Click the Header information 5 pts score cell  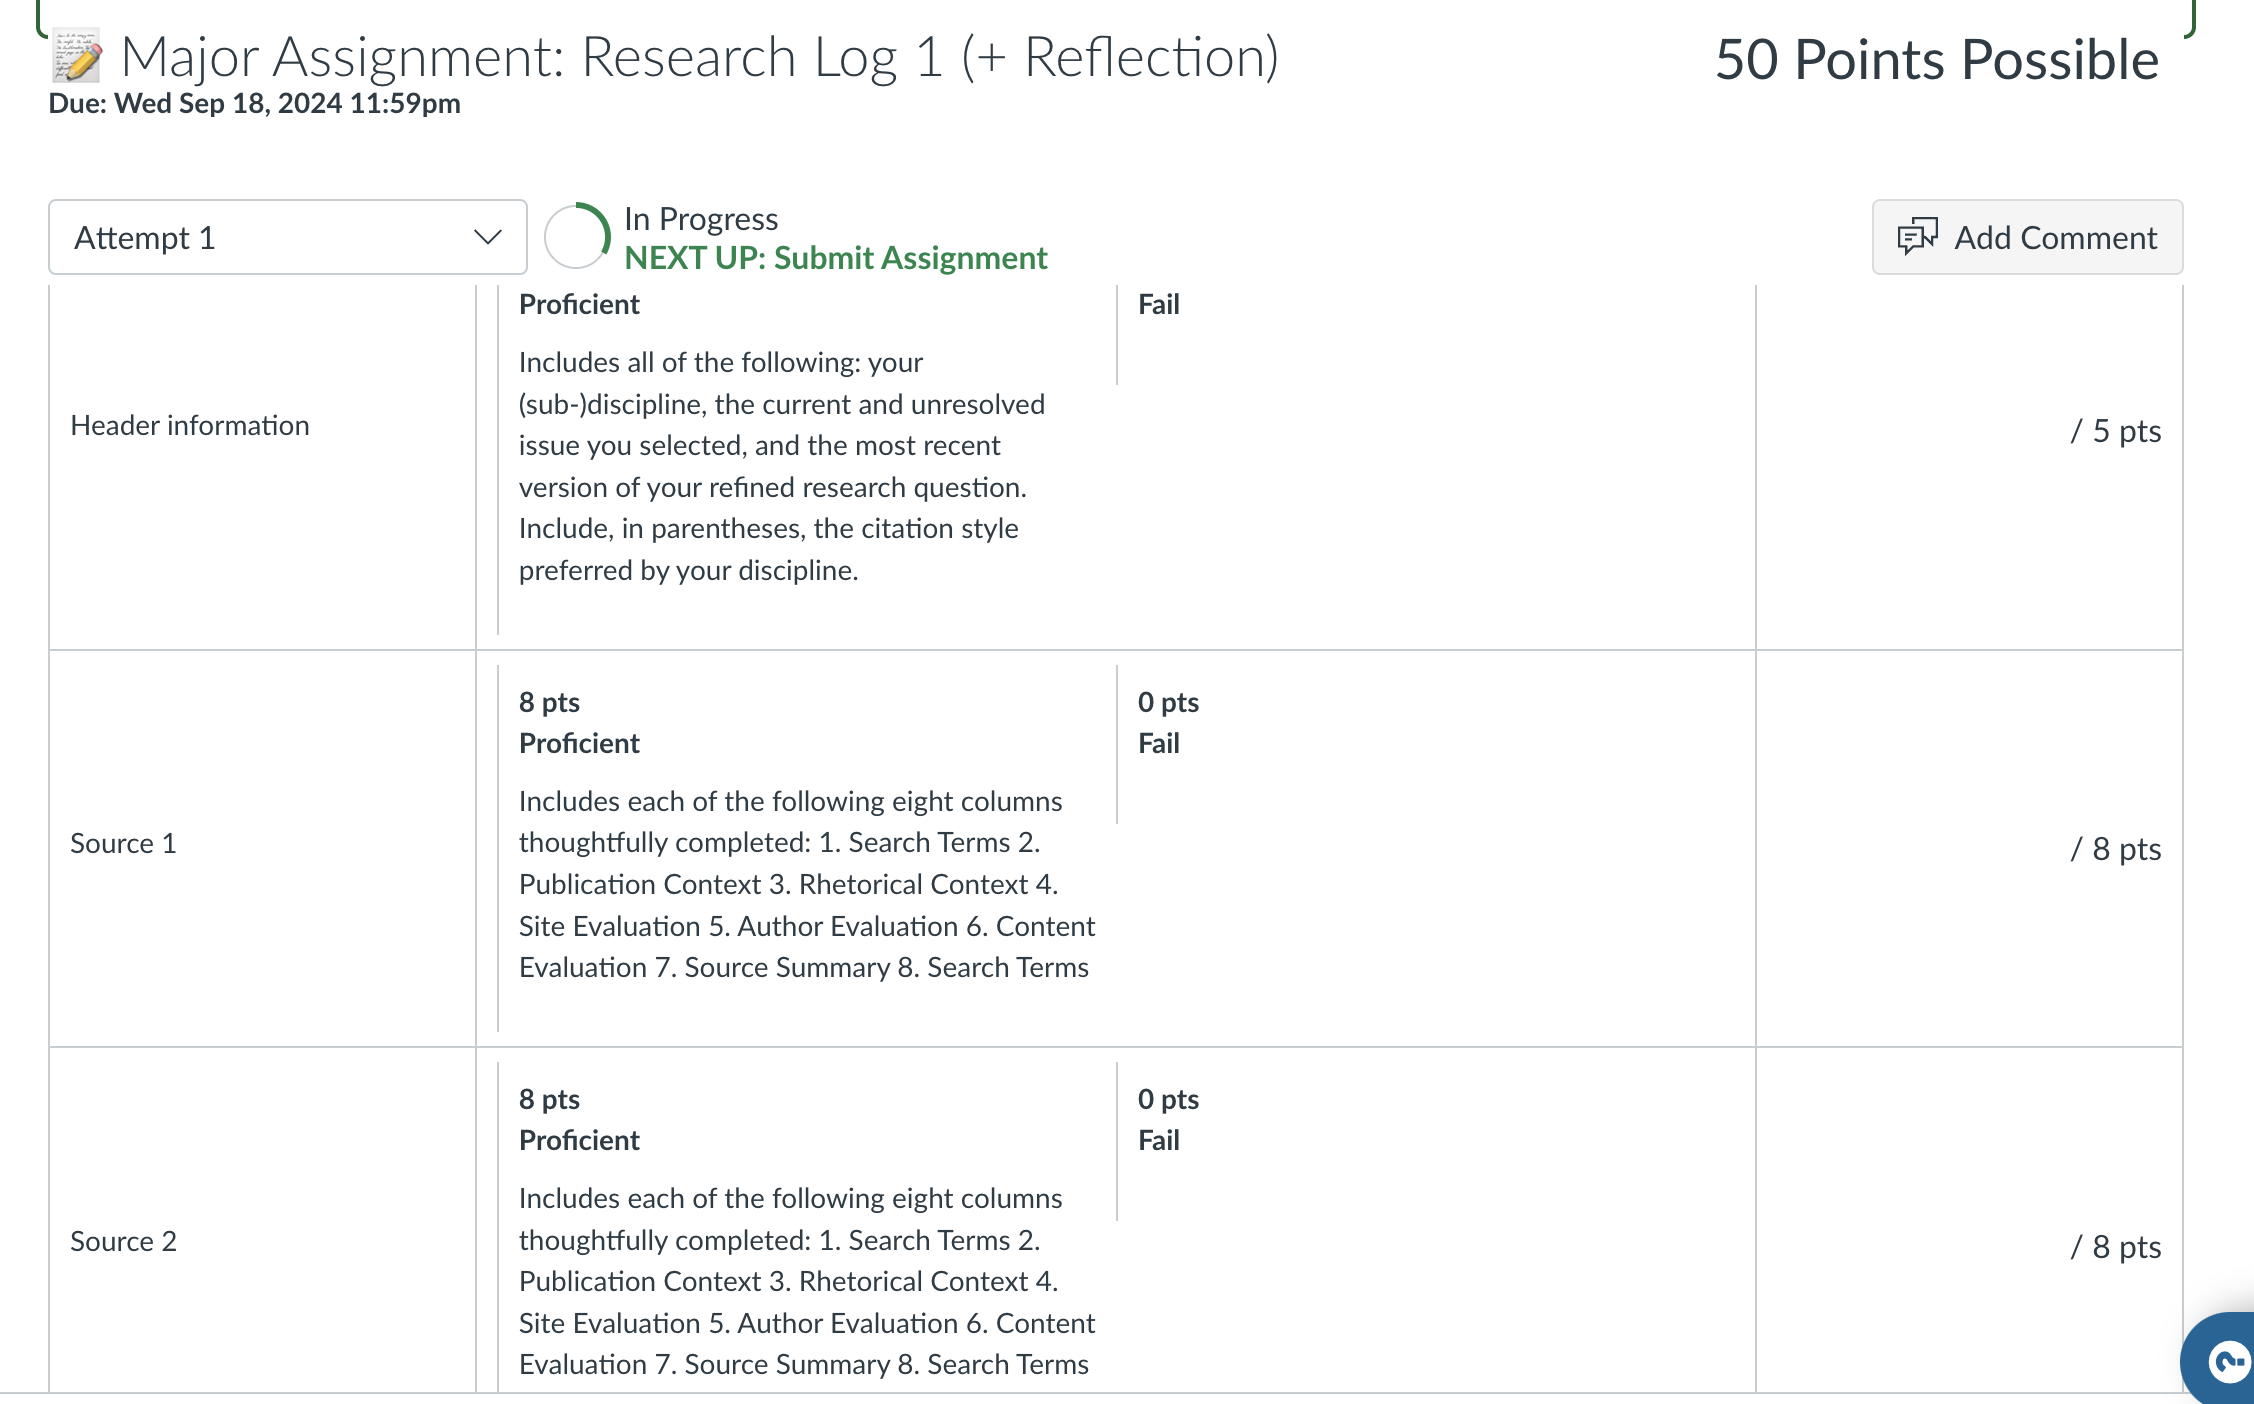coord(1969,467)
